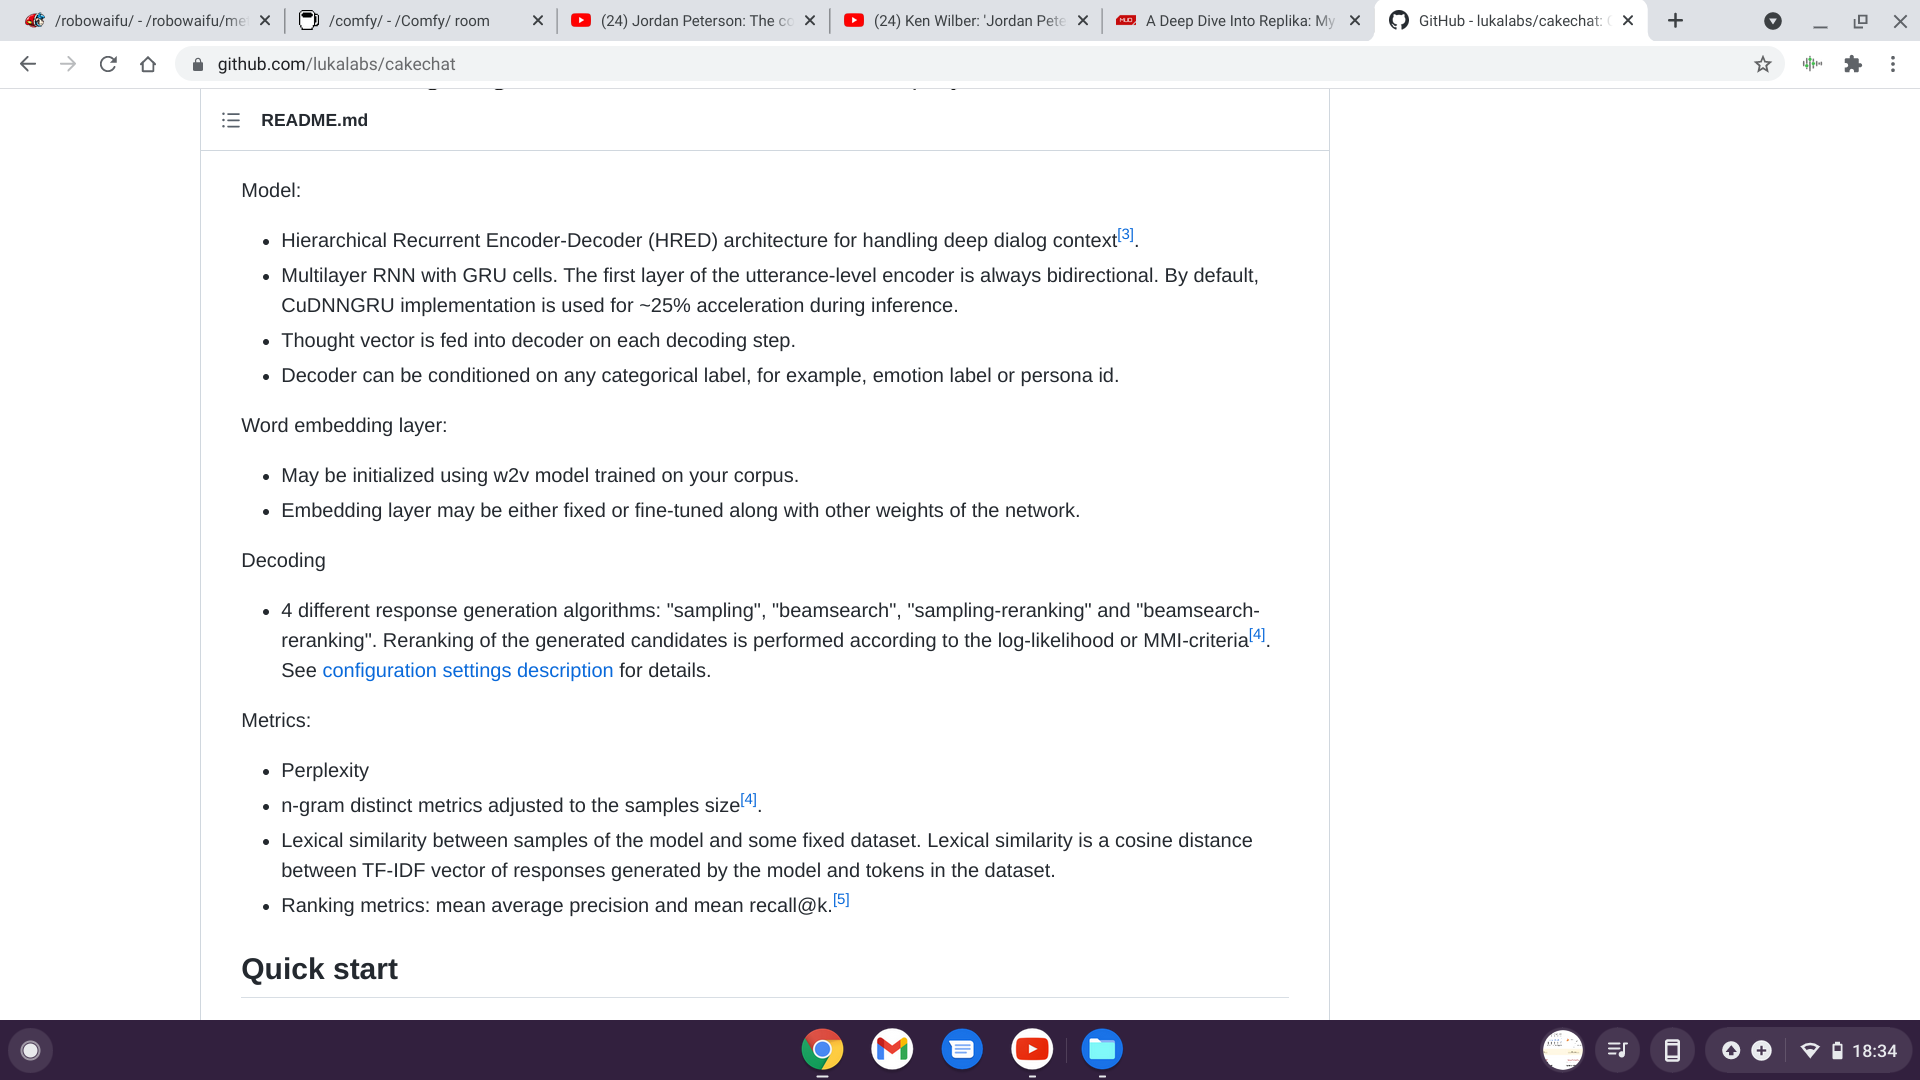Open the Files app in the shelf
Viewport: 1920px width, 1080px height.
1102,1049
